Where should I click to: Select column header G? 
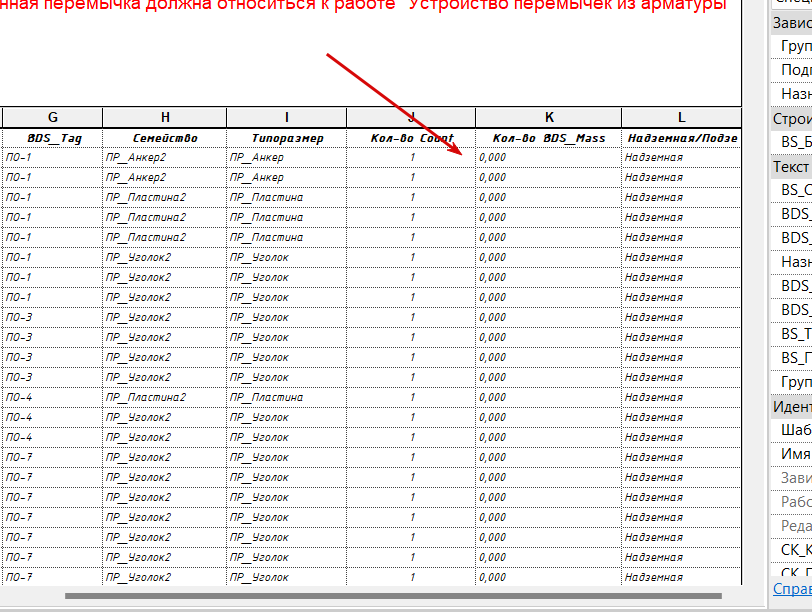tap(52, 118)
